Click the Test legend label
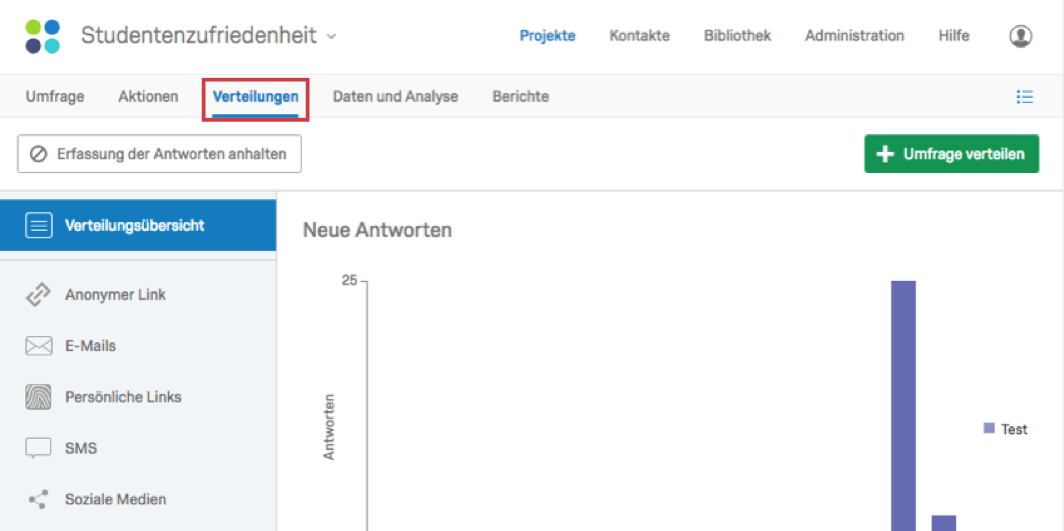The image size is (1064, 531). pyautogui.click(x=1014, y=429)
